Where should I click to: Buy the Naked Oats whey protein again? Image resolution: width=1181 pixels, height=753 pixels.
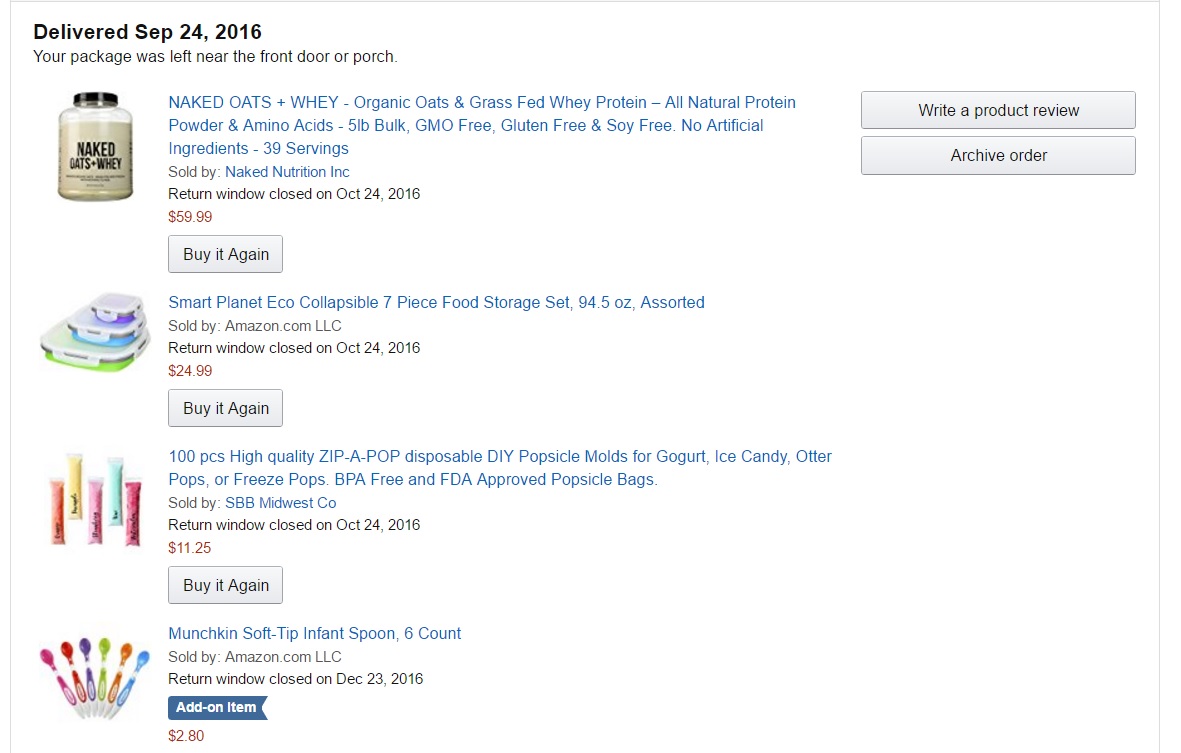(x=225, y=254)
